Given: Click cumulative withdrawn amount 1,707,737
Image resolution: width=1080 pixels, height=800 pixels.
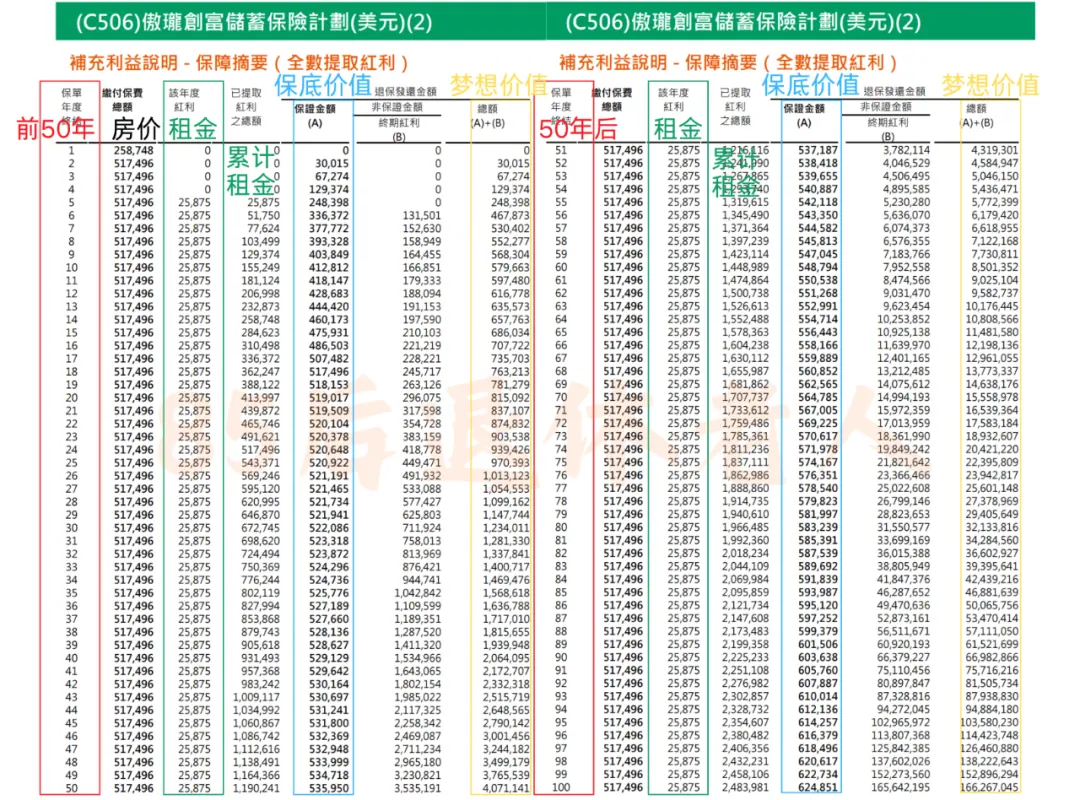Looking at the screenshot, I should [745, 398].
